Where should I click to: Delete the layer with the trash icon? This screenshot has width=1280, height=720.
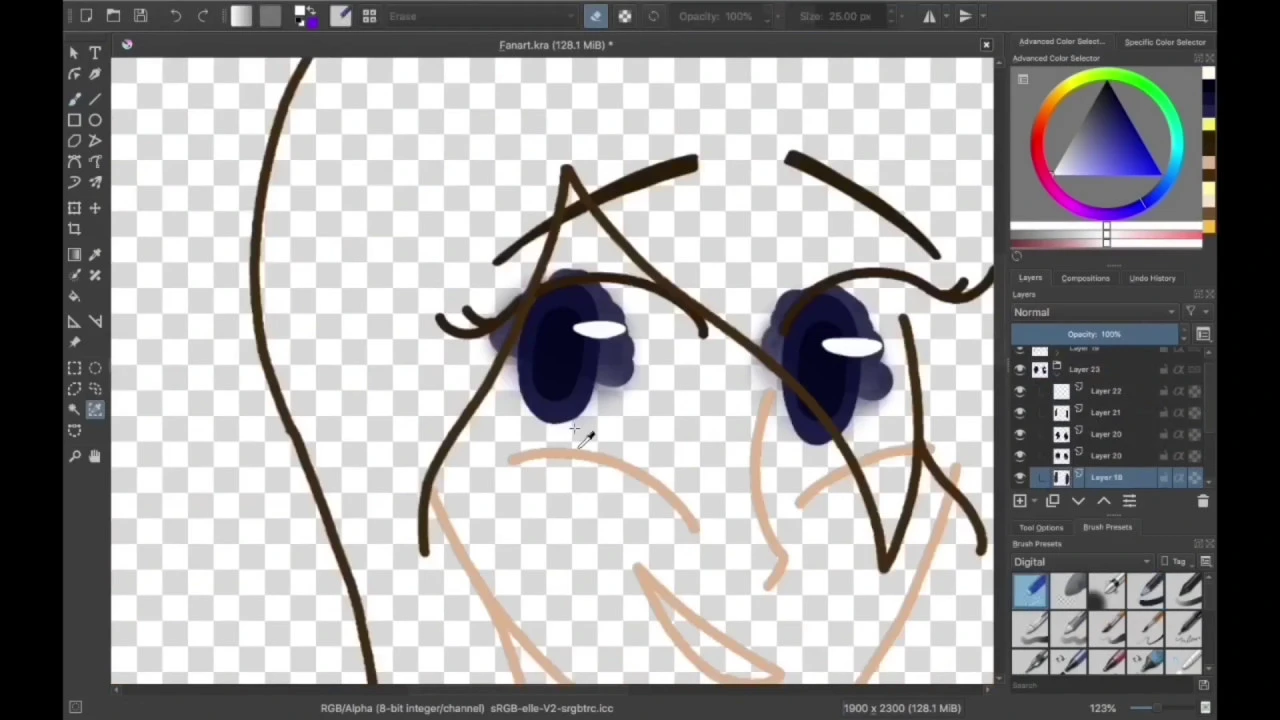(1203, 501)
